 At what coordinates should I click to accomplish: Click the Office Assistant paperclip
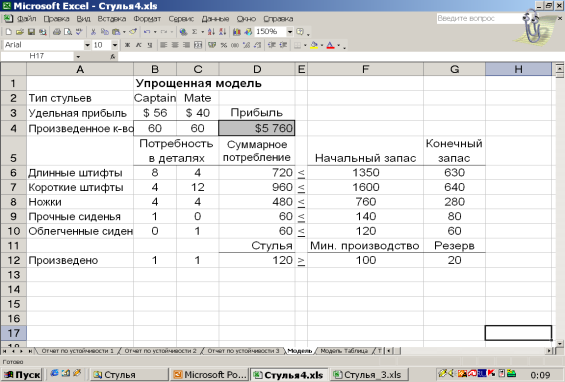[534, 26]
